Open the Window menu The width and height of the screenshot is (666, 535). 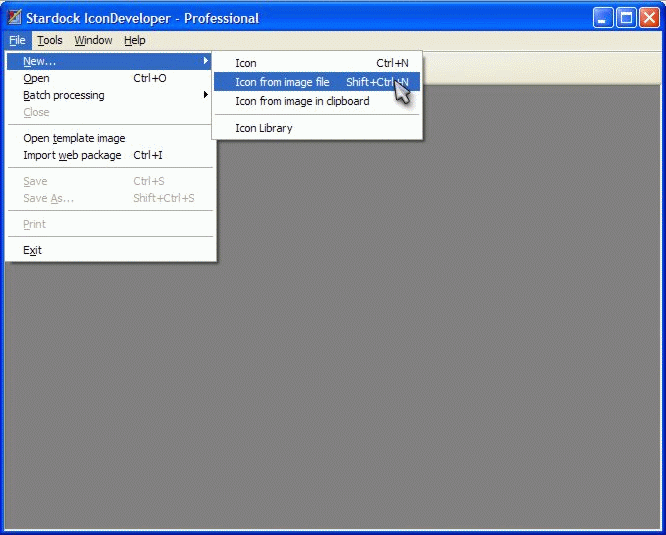point(93,40)
